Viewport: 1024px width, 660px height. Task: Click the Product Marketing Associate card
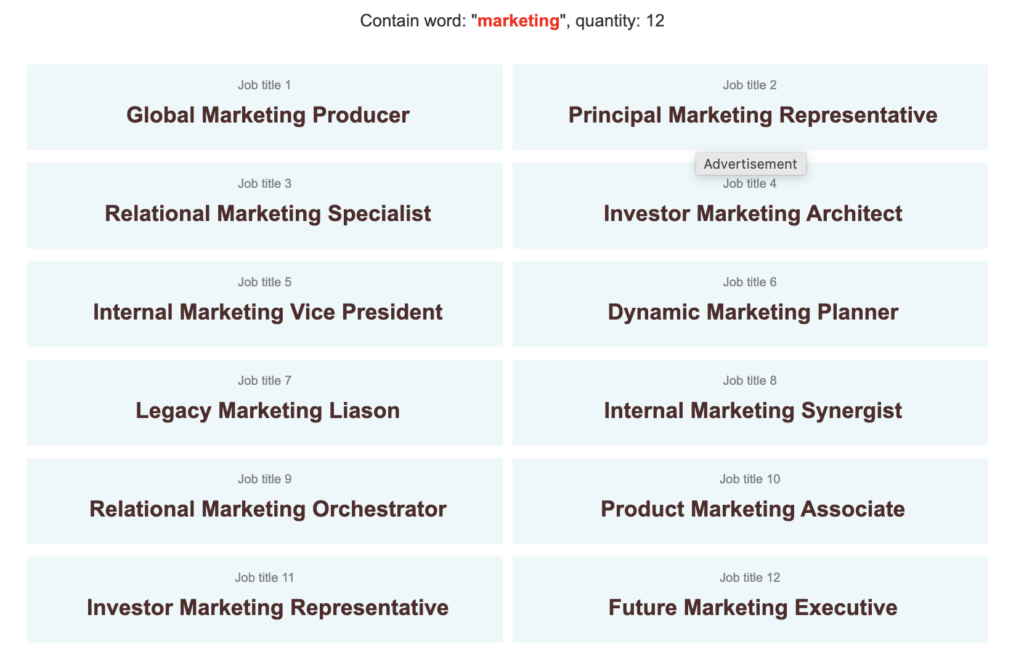tap(750, 501)
